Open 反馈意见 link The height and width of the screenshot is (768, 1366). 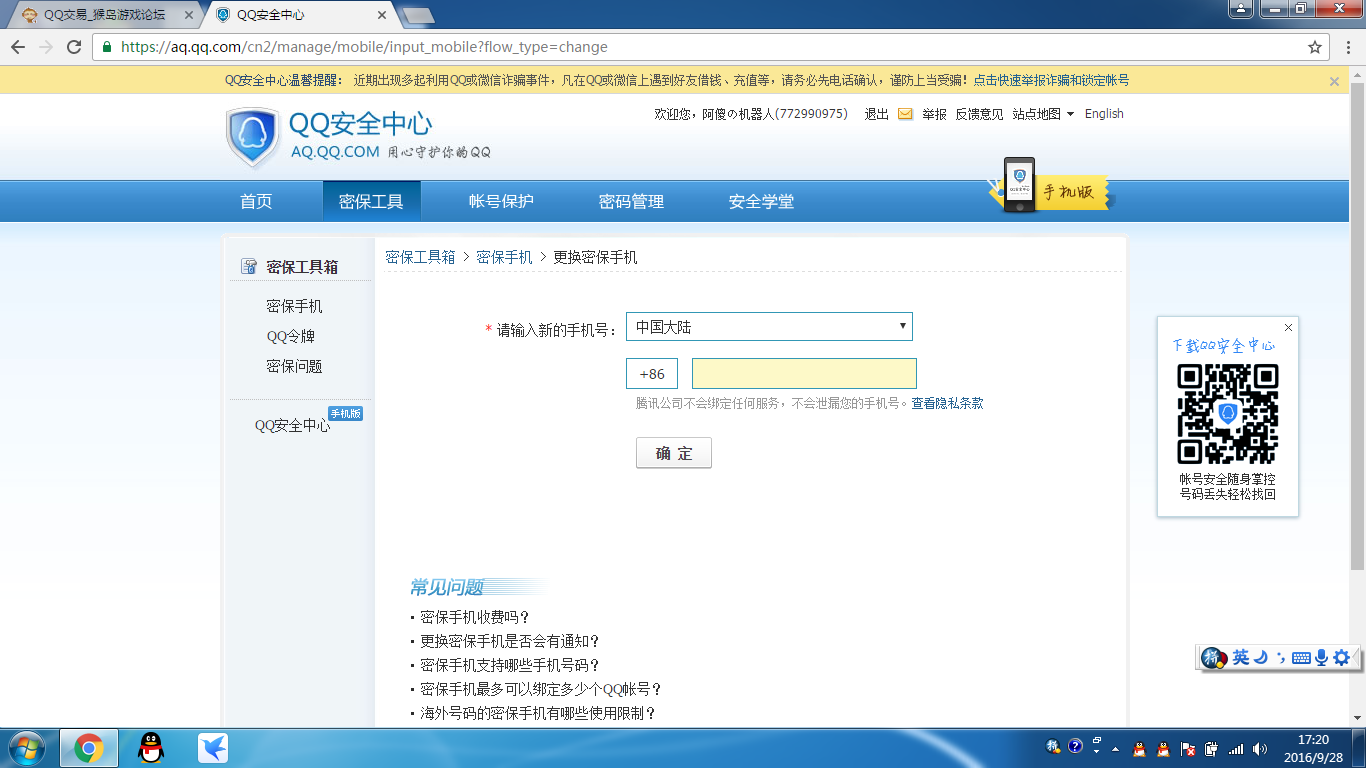point(979,114)
